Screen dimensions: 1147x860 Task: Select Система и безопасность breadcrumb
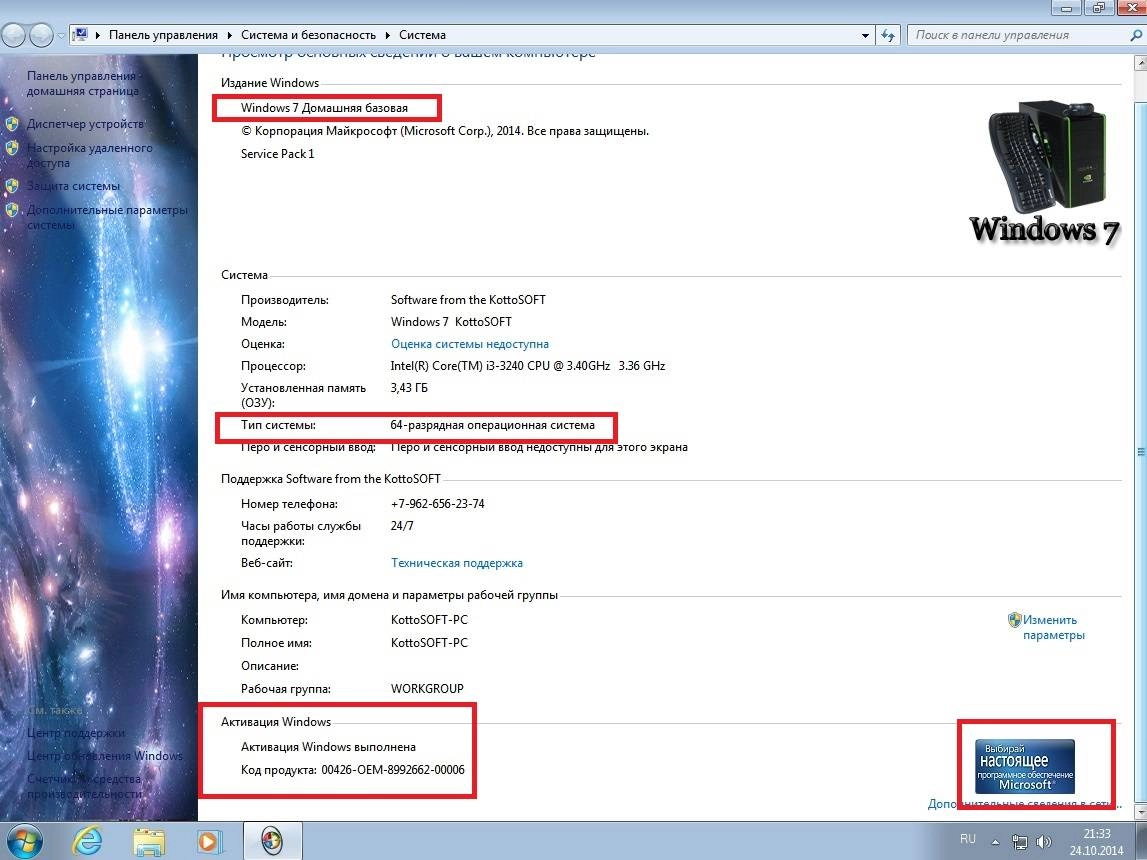pos(308,35)
